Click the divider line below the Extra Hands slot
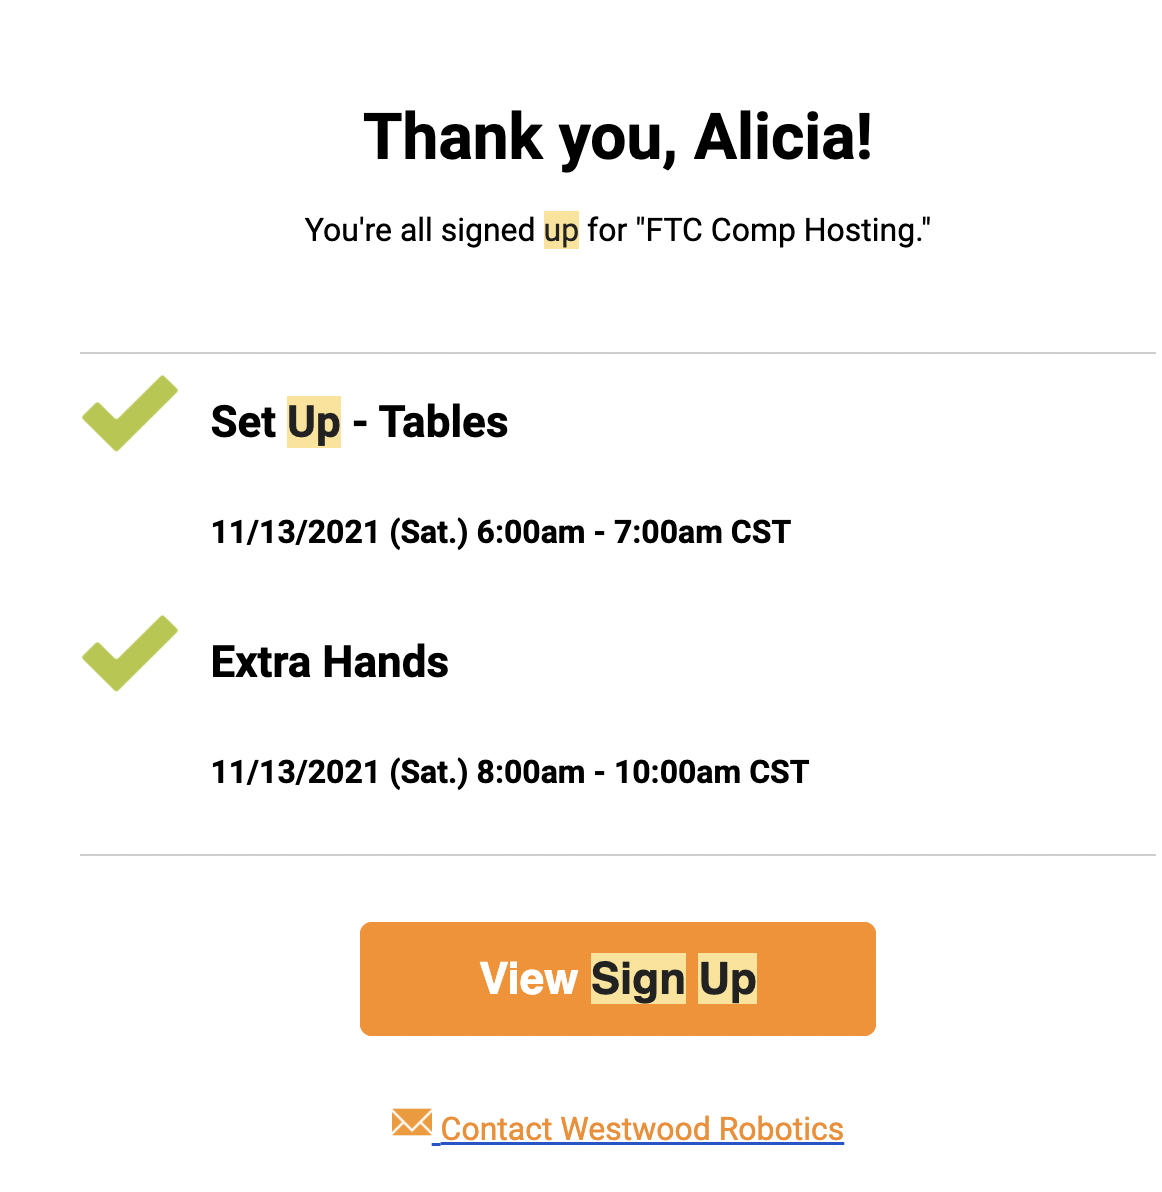The height and width of the screenshot is (1192, 1162). click(x=618, y=855)
